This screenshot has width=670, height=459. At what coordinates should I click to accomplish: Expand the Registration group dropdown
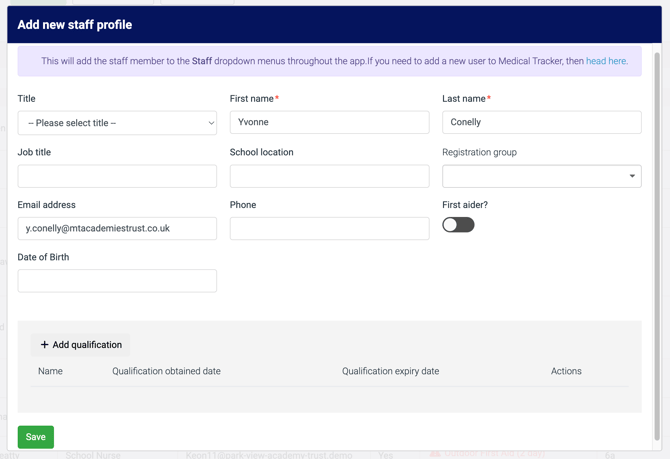tap(542, 176)
